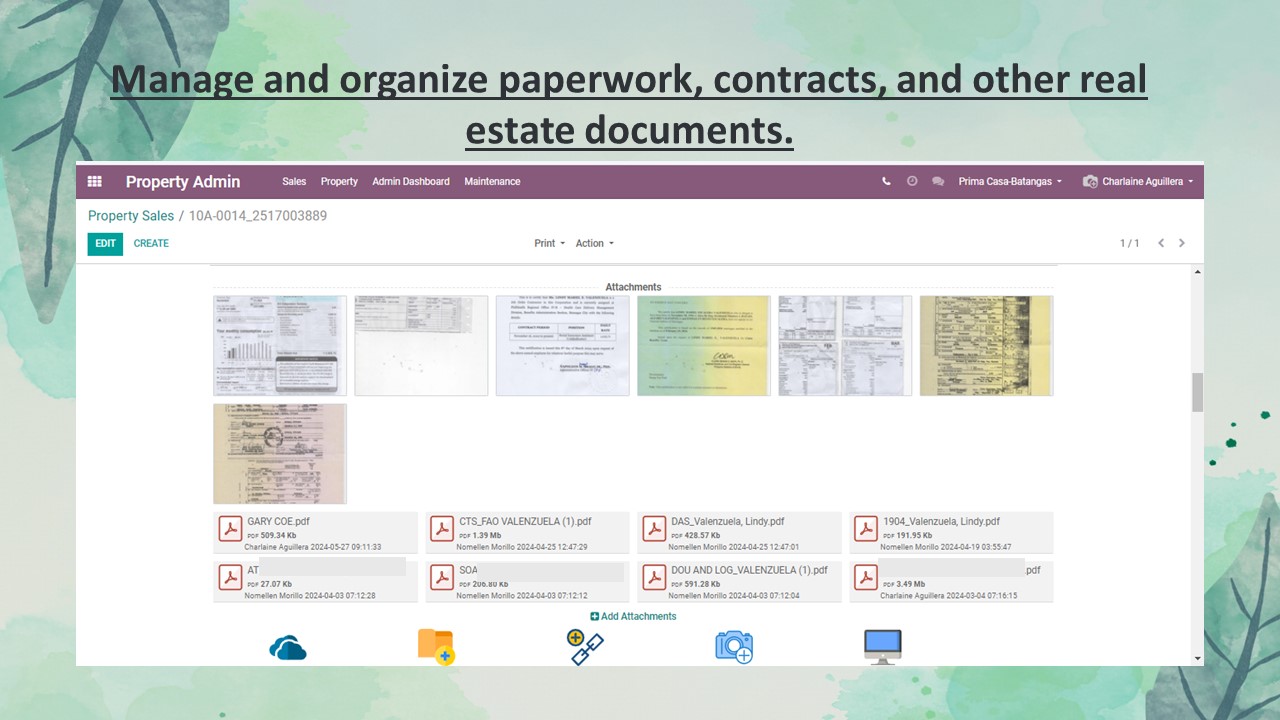Open the utility bill thumbnail with bar chart
This screenshot has width=1280, height=720.
[x=280, y=345]
